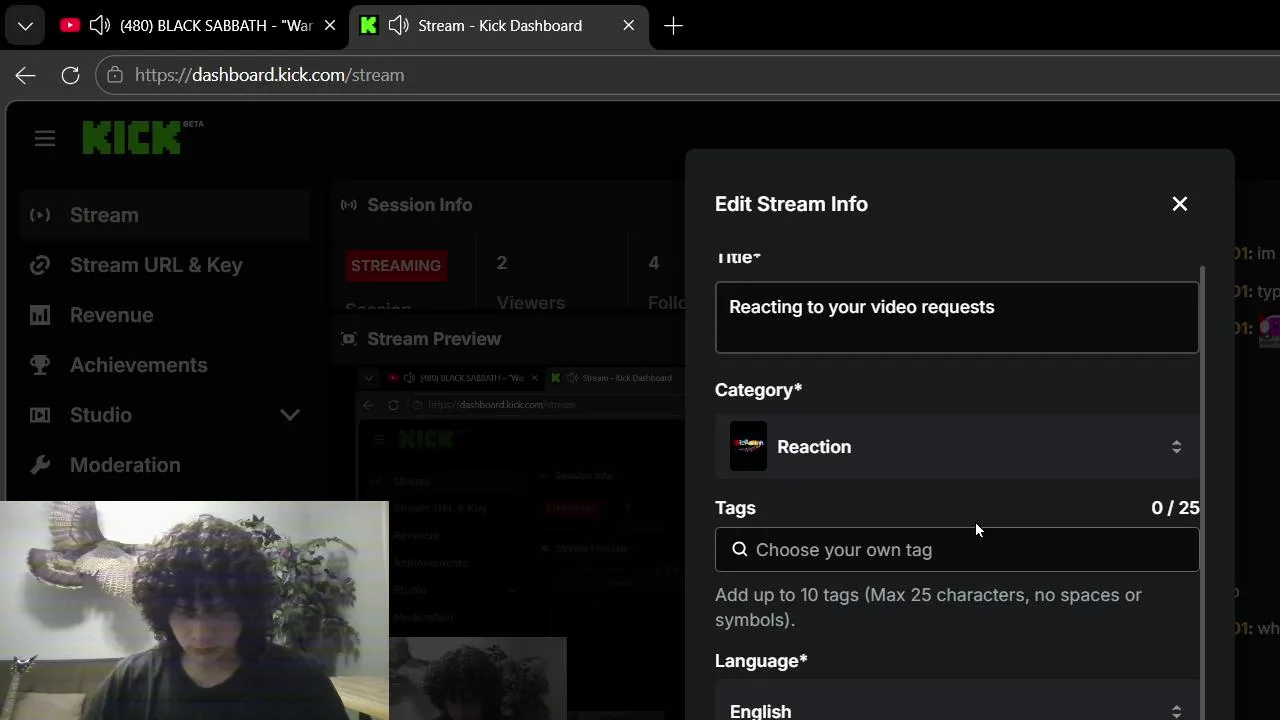
Task: Click the Language selector arrows
Action: point(1176,711)
